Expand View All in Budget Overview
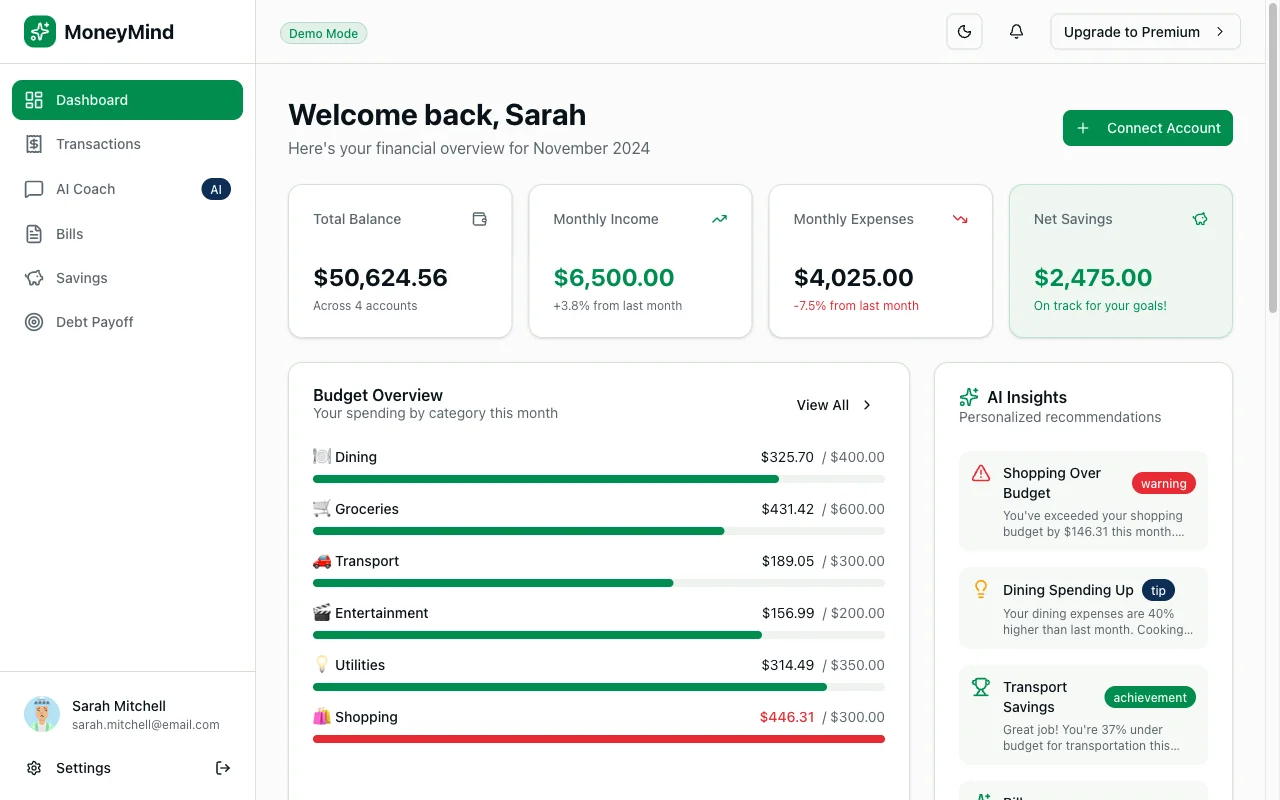This screenshot has width=1280, height=800. pyautogui.click(x=834, y=405)
